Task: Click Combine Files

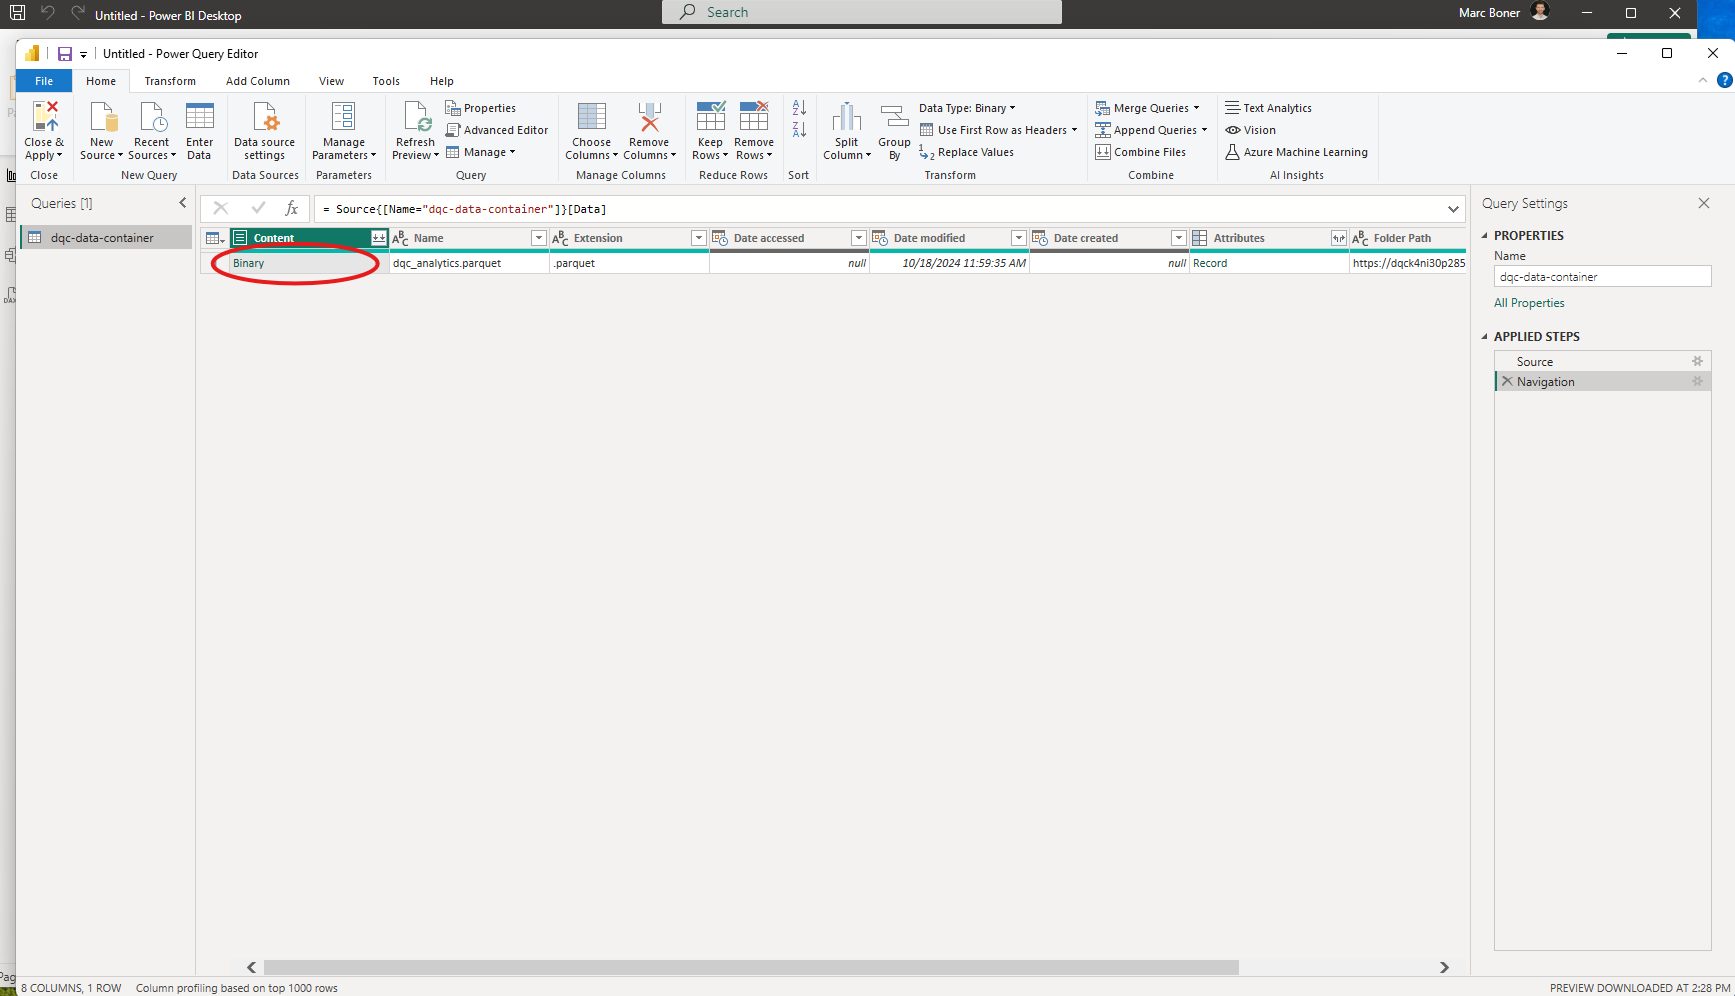Action: [1141, 152]
